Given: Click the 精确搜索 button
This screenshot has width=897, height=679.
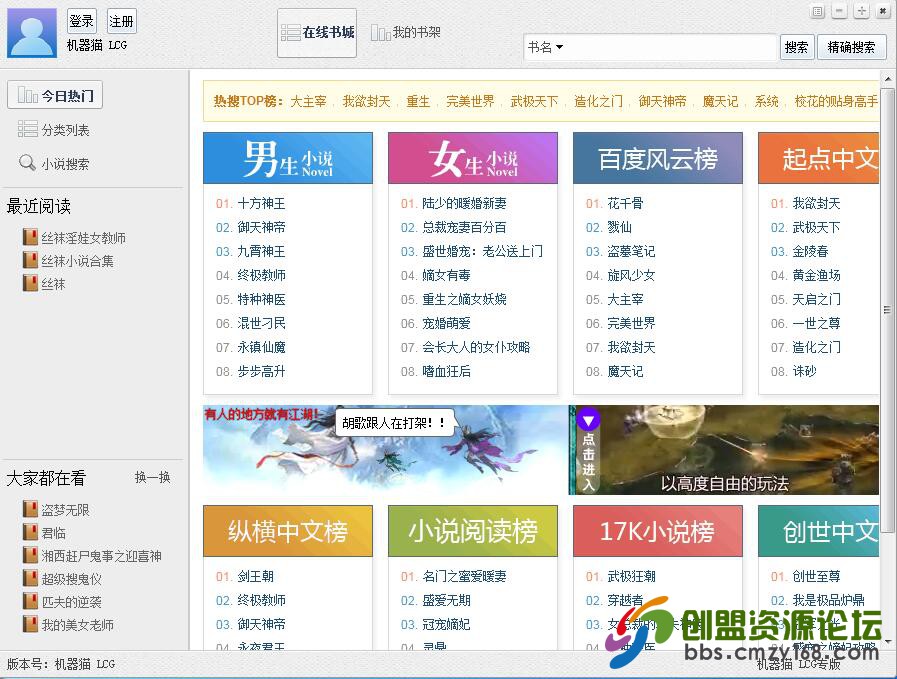Looking at the screenshot, I should tap(851, 47).
